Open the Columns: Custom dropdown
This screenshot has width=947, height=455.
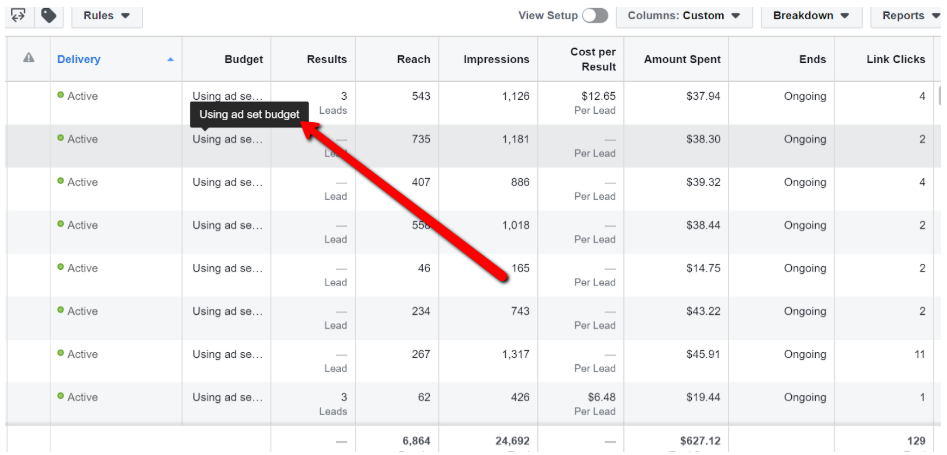(684, 16)
